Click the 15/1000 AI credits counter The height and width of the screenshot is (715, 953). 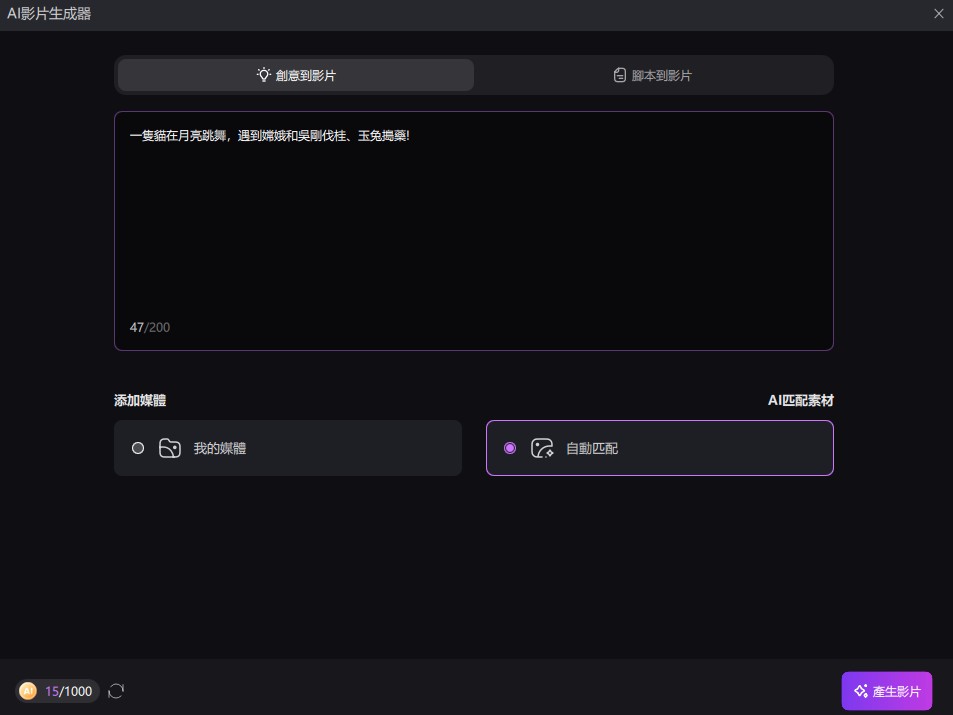(x=69, y=691)
